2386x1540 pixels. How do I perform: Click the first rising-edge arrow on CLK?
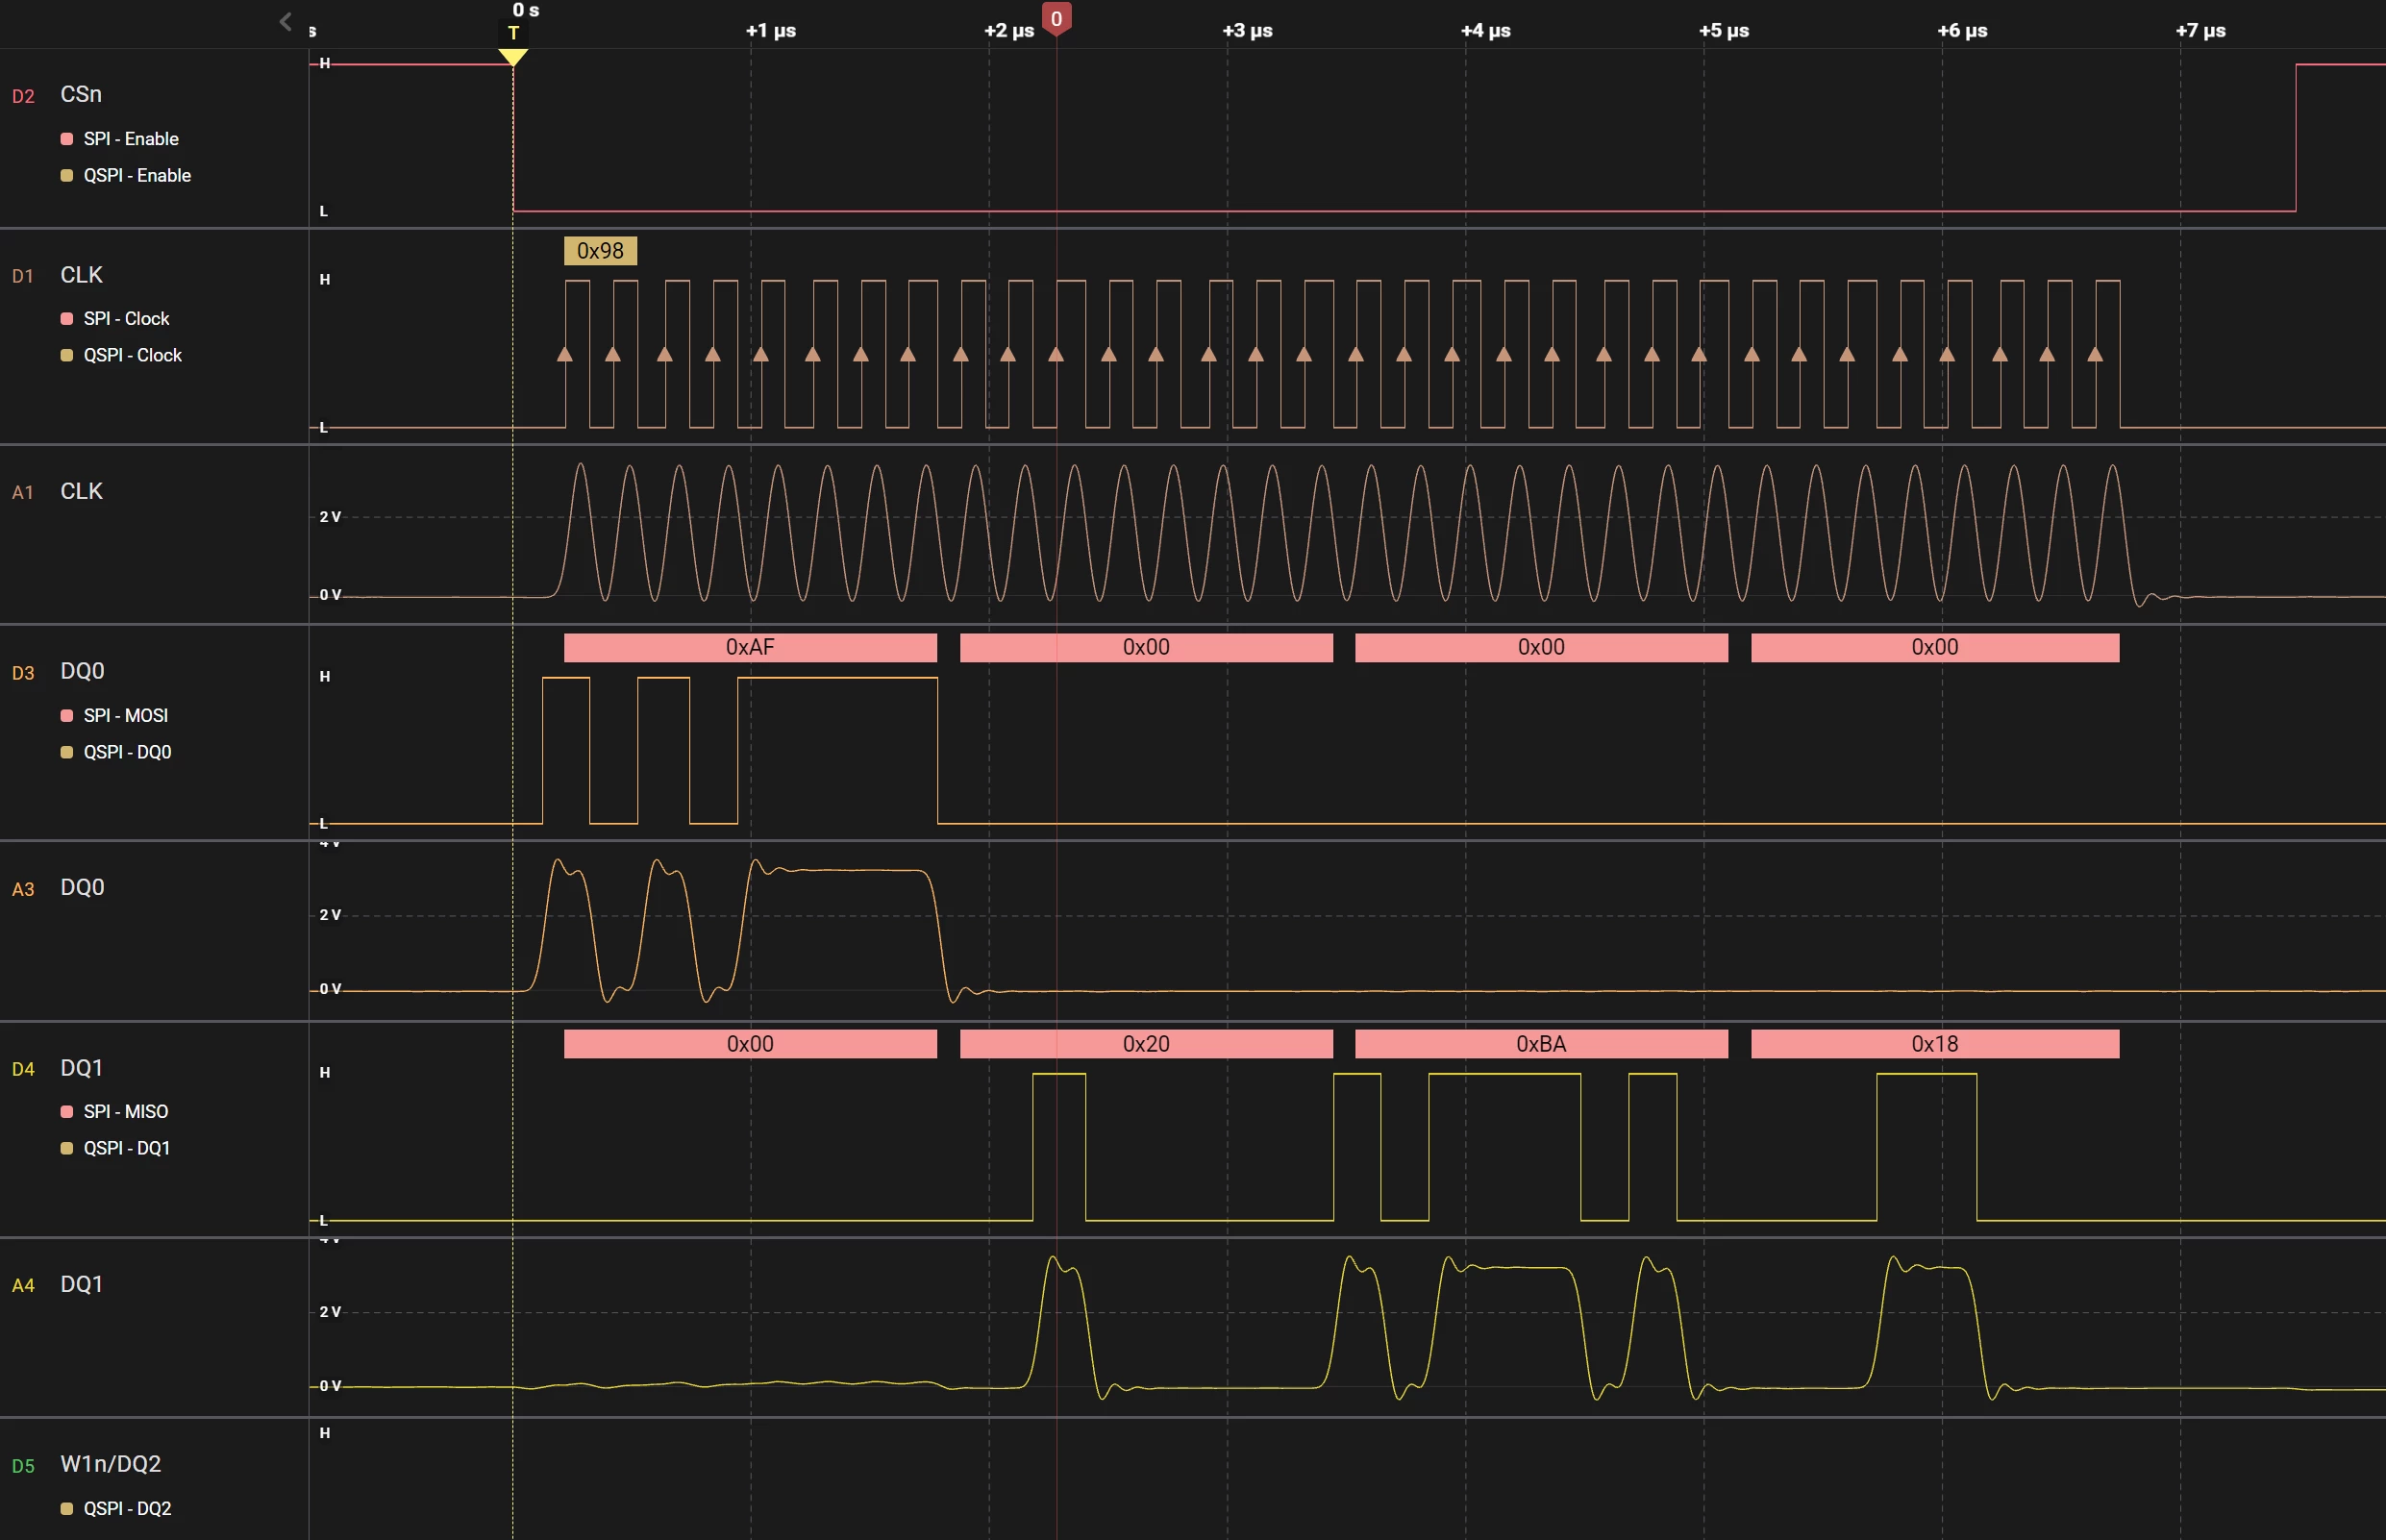point(565,354)
